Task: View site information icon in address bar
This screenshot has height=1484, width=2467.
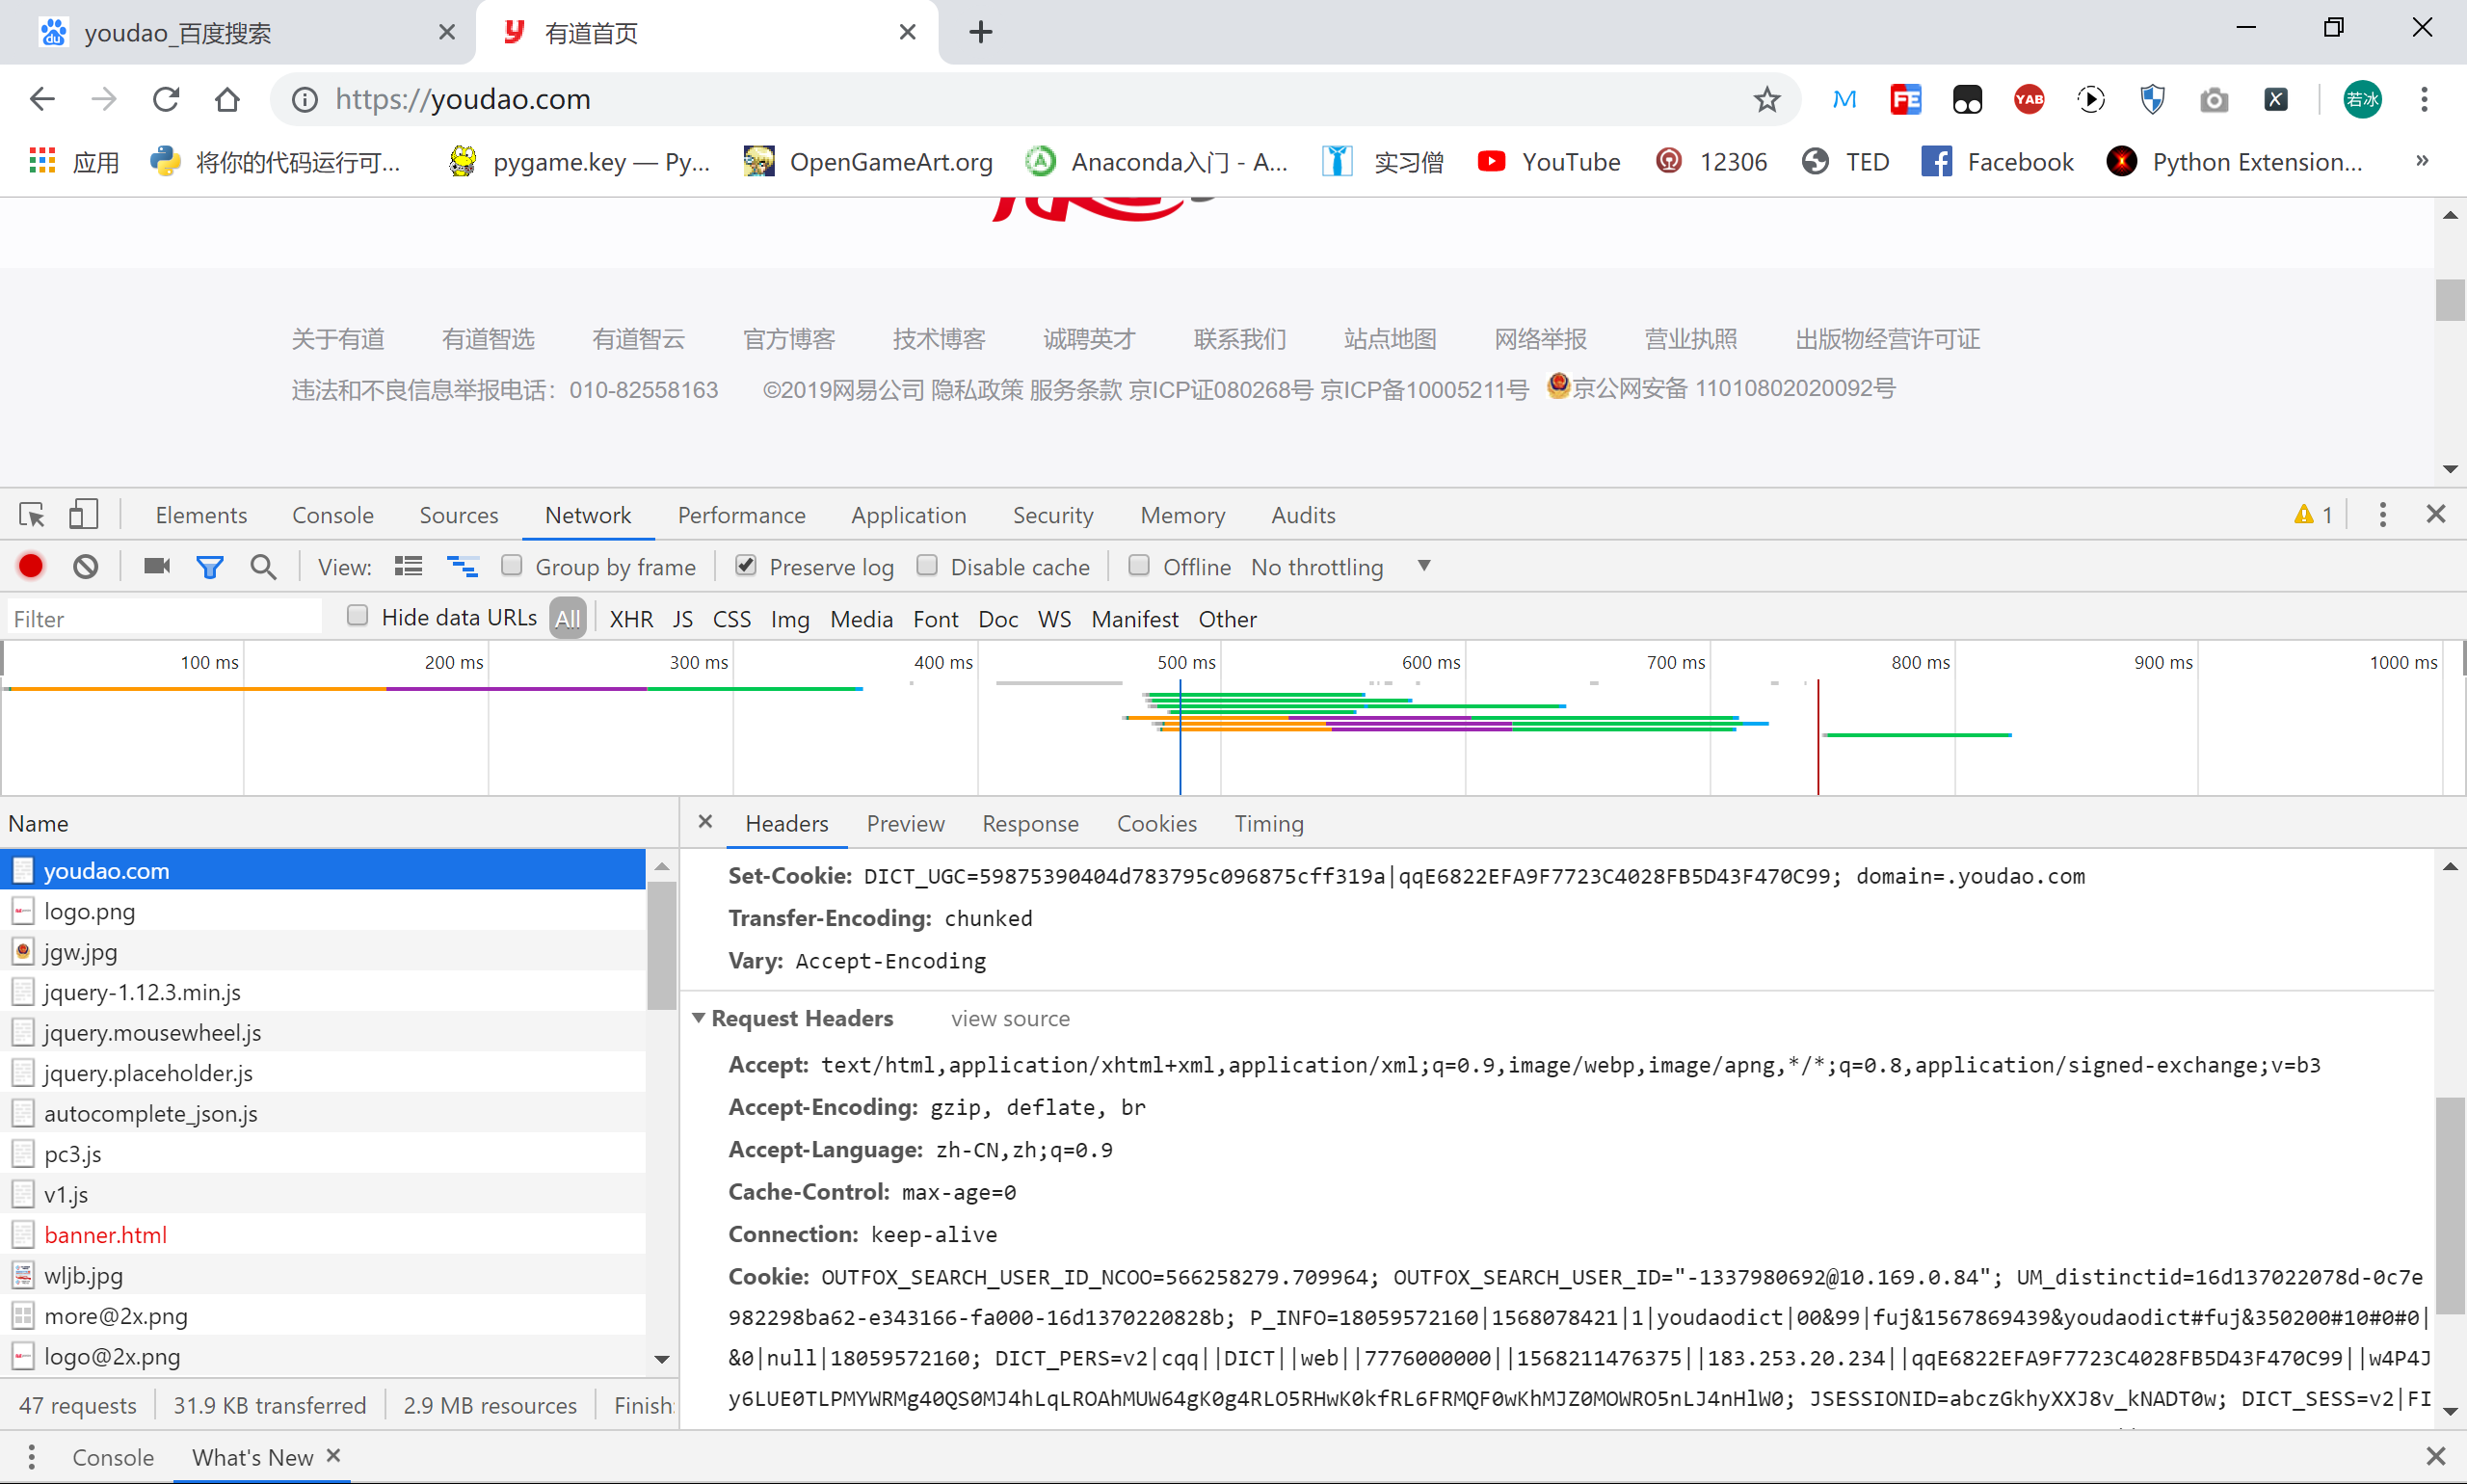Action: (305, 99)
